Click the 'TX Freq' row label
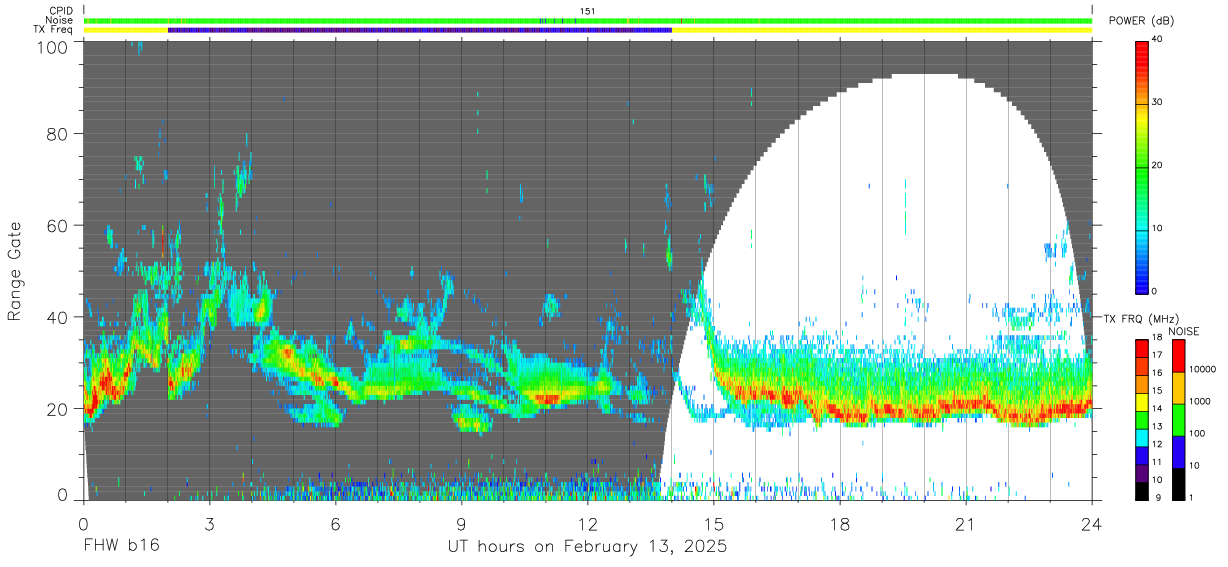Screen dimensions: 1228x567 [53, 30]
